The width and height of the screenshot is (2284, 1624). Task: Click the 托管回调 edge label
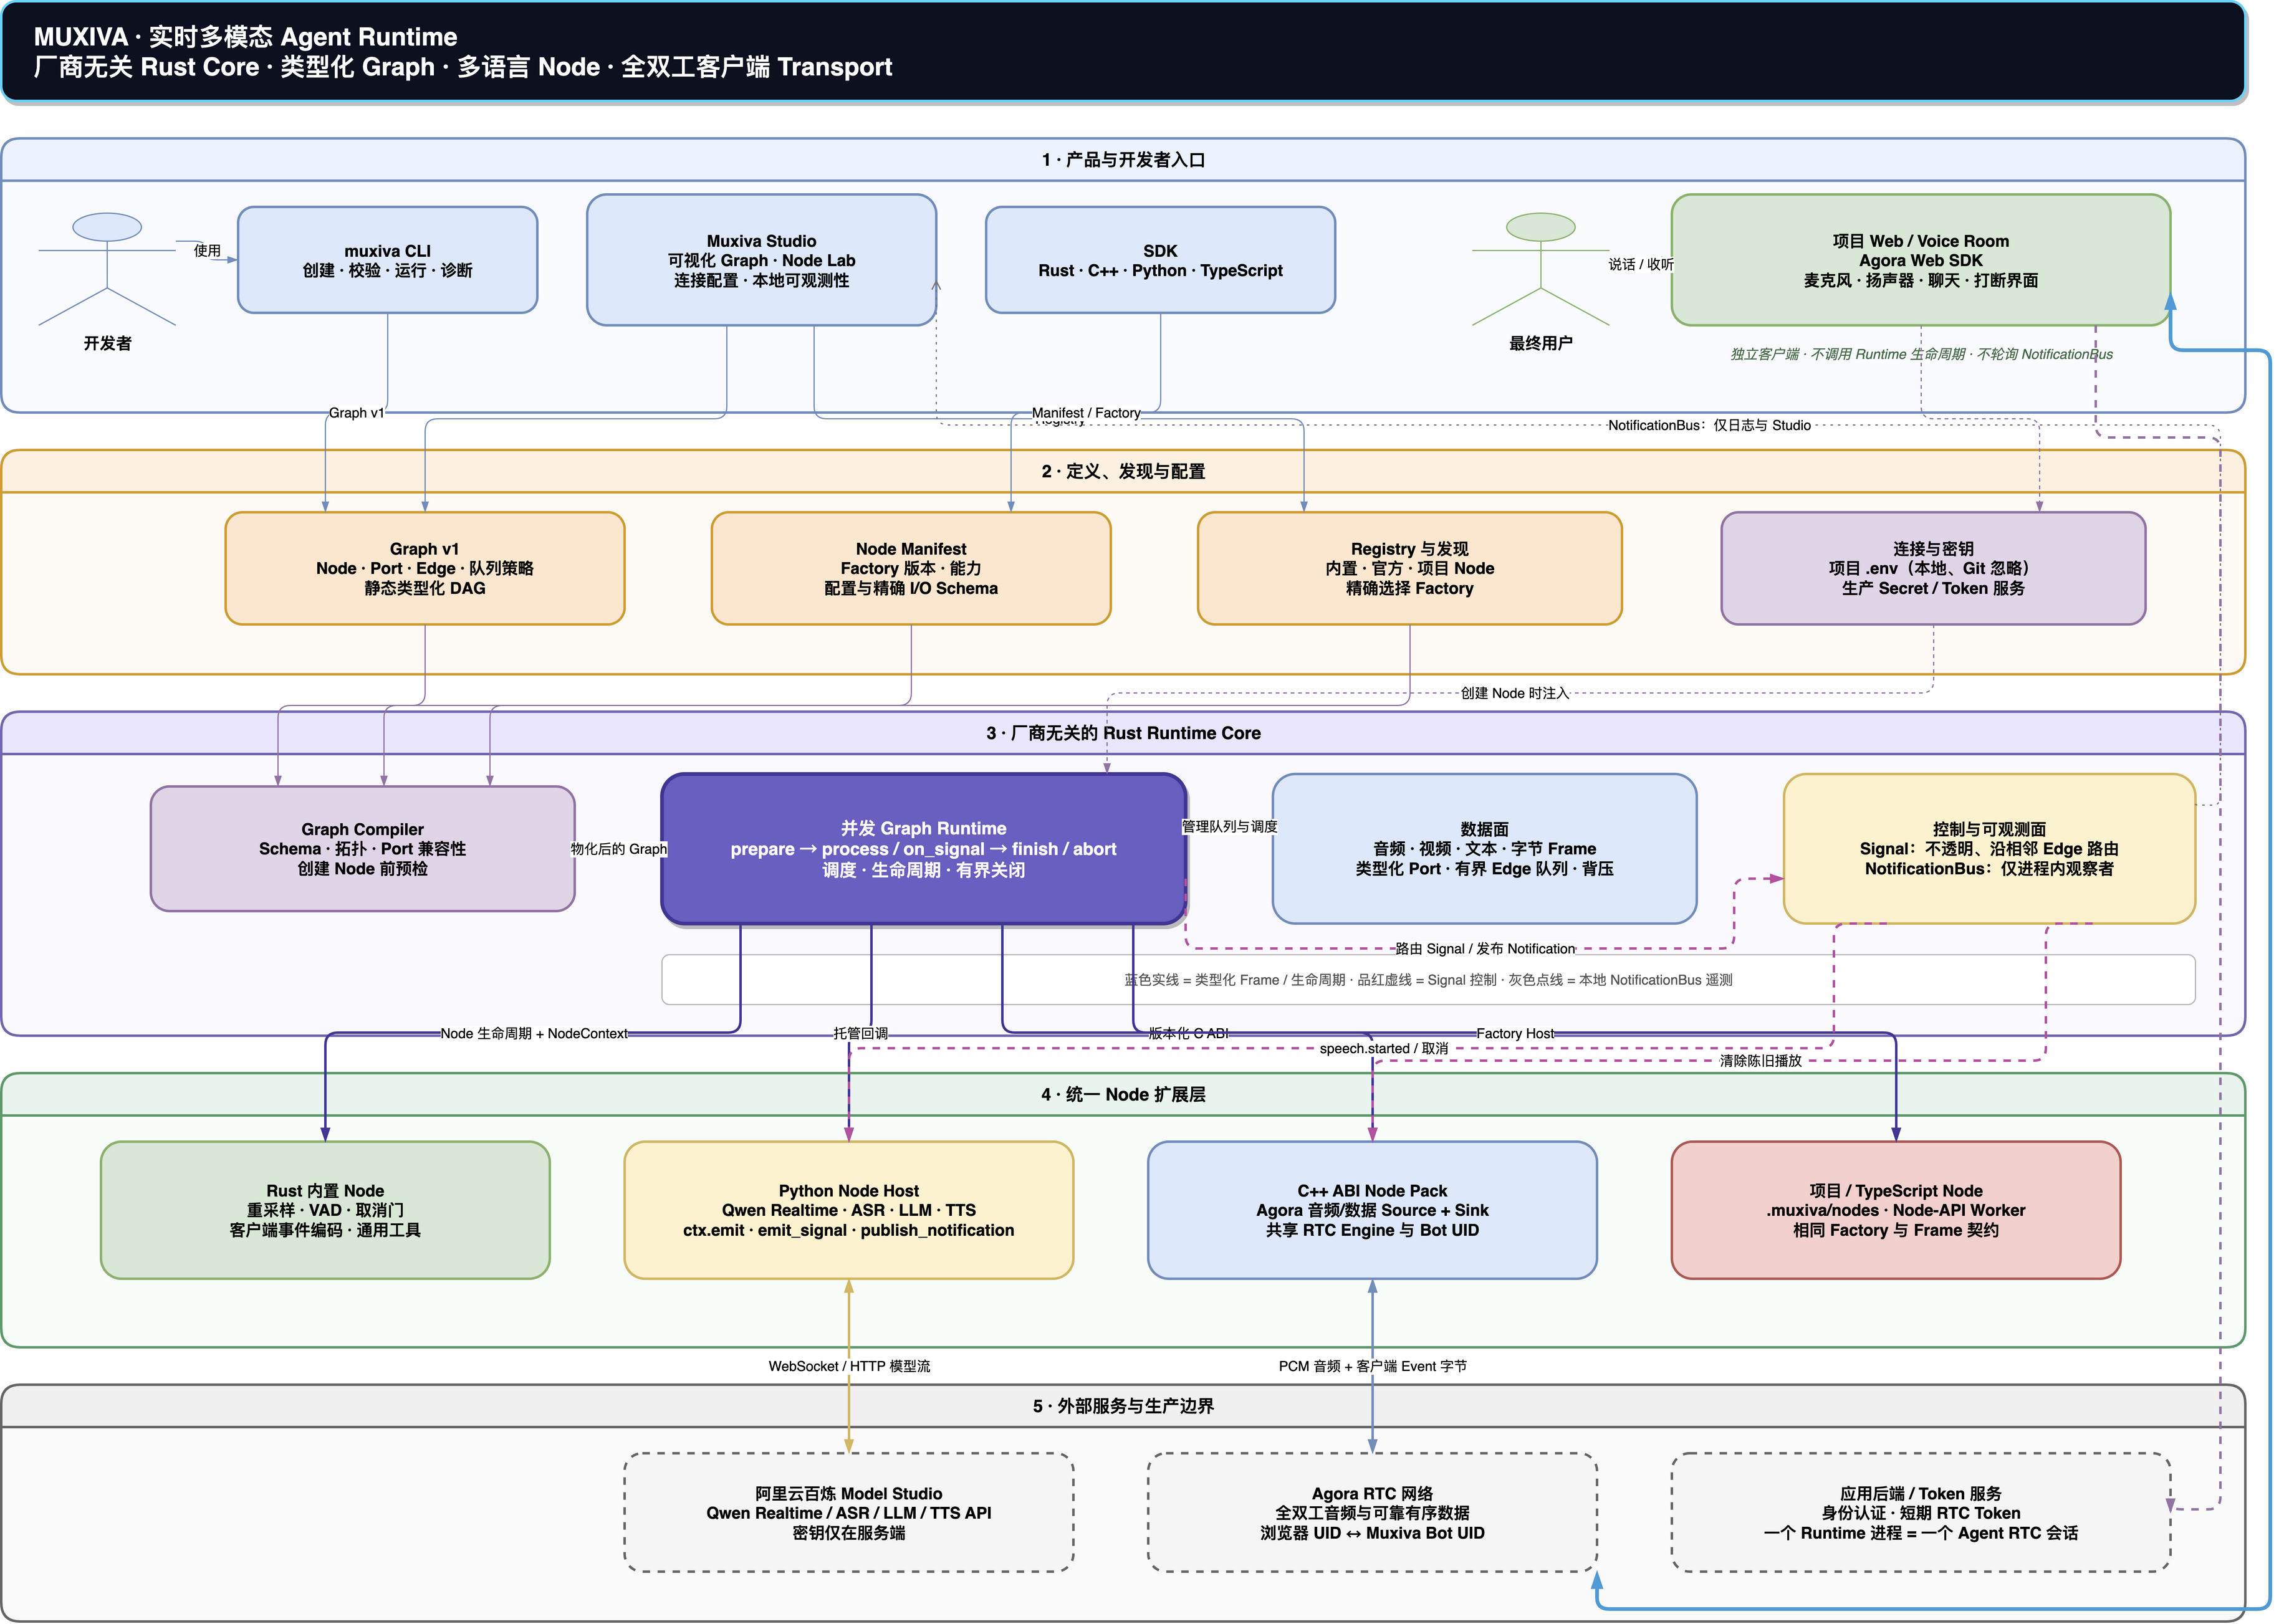point(860,1034)
